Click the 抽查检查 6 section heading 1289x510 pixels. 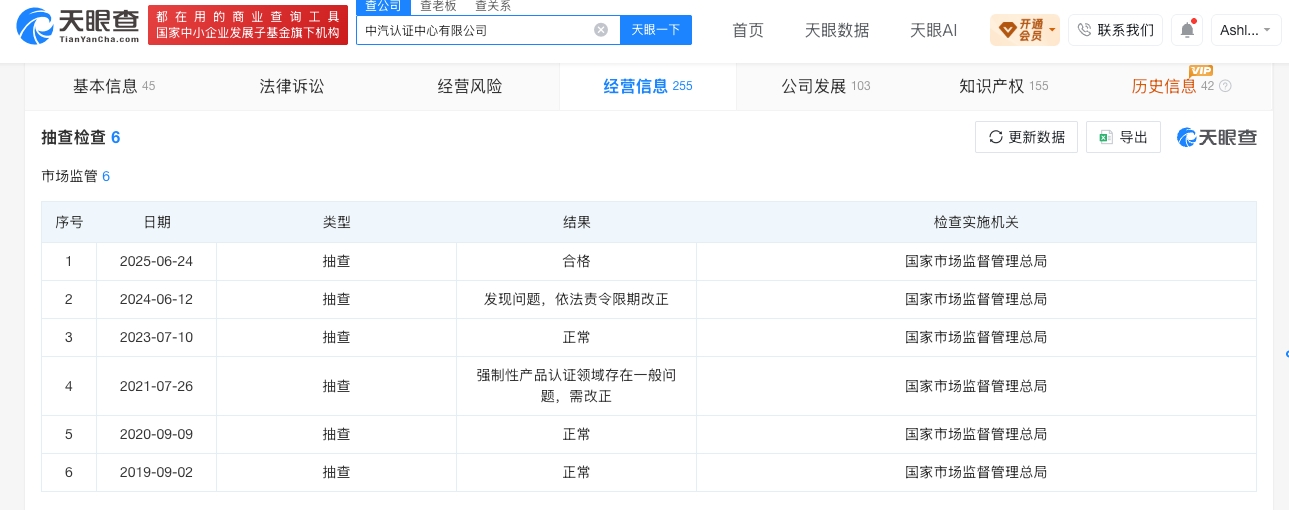coord(81,137)
